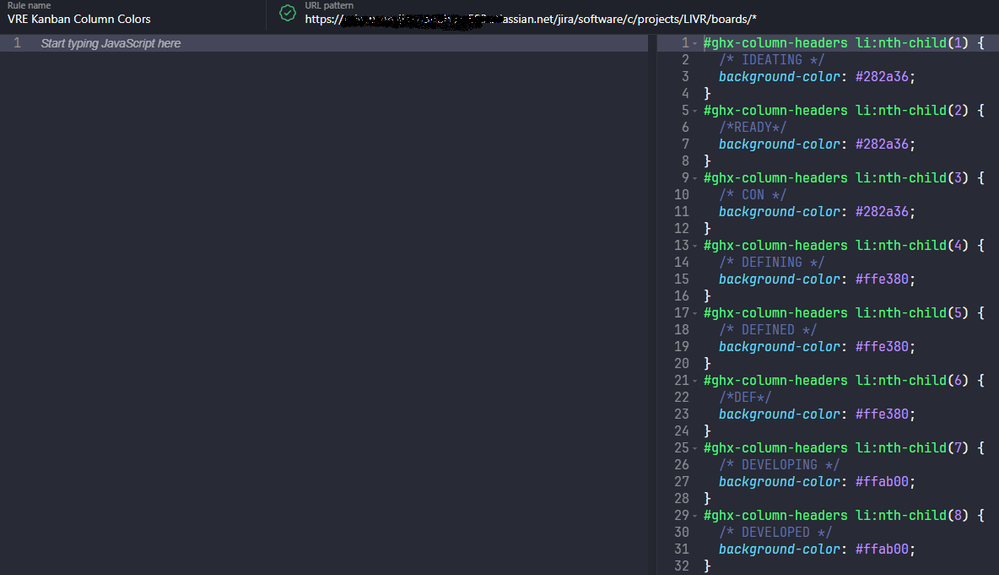
Task: Click #282a36 value on CSS line 7
Action: click(882, 144)
